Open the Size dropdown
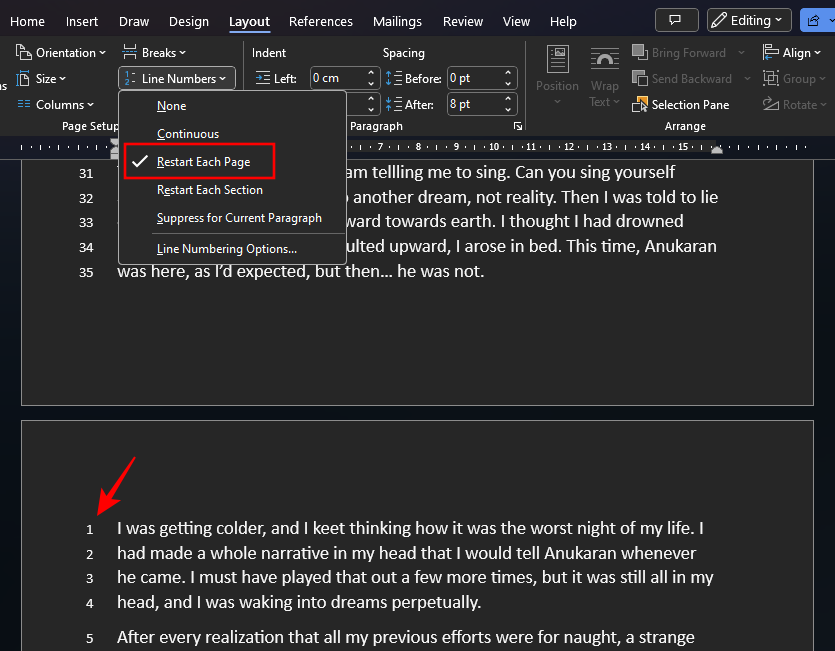The image size is (835, 651). coord(41,79)
